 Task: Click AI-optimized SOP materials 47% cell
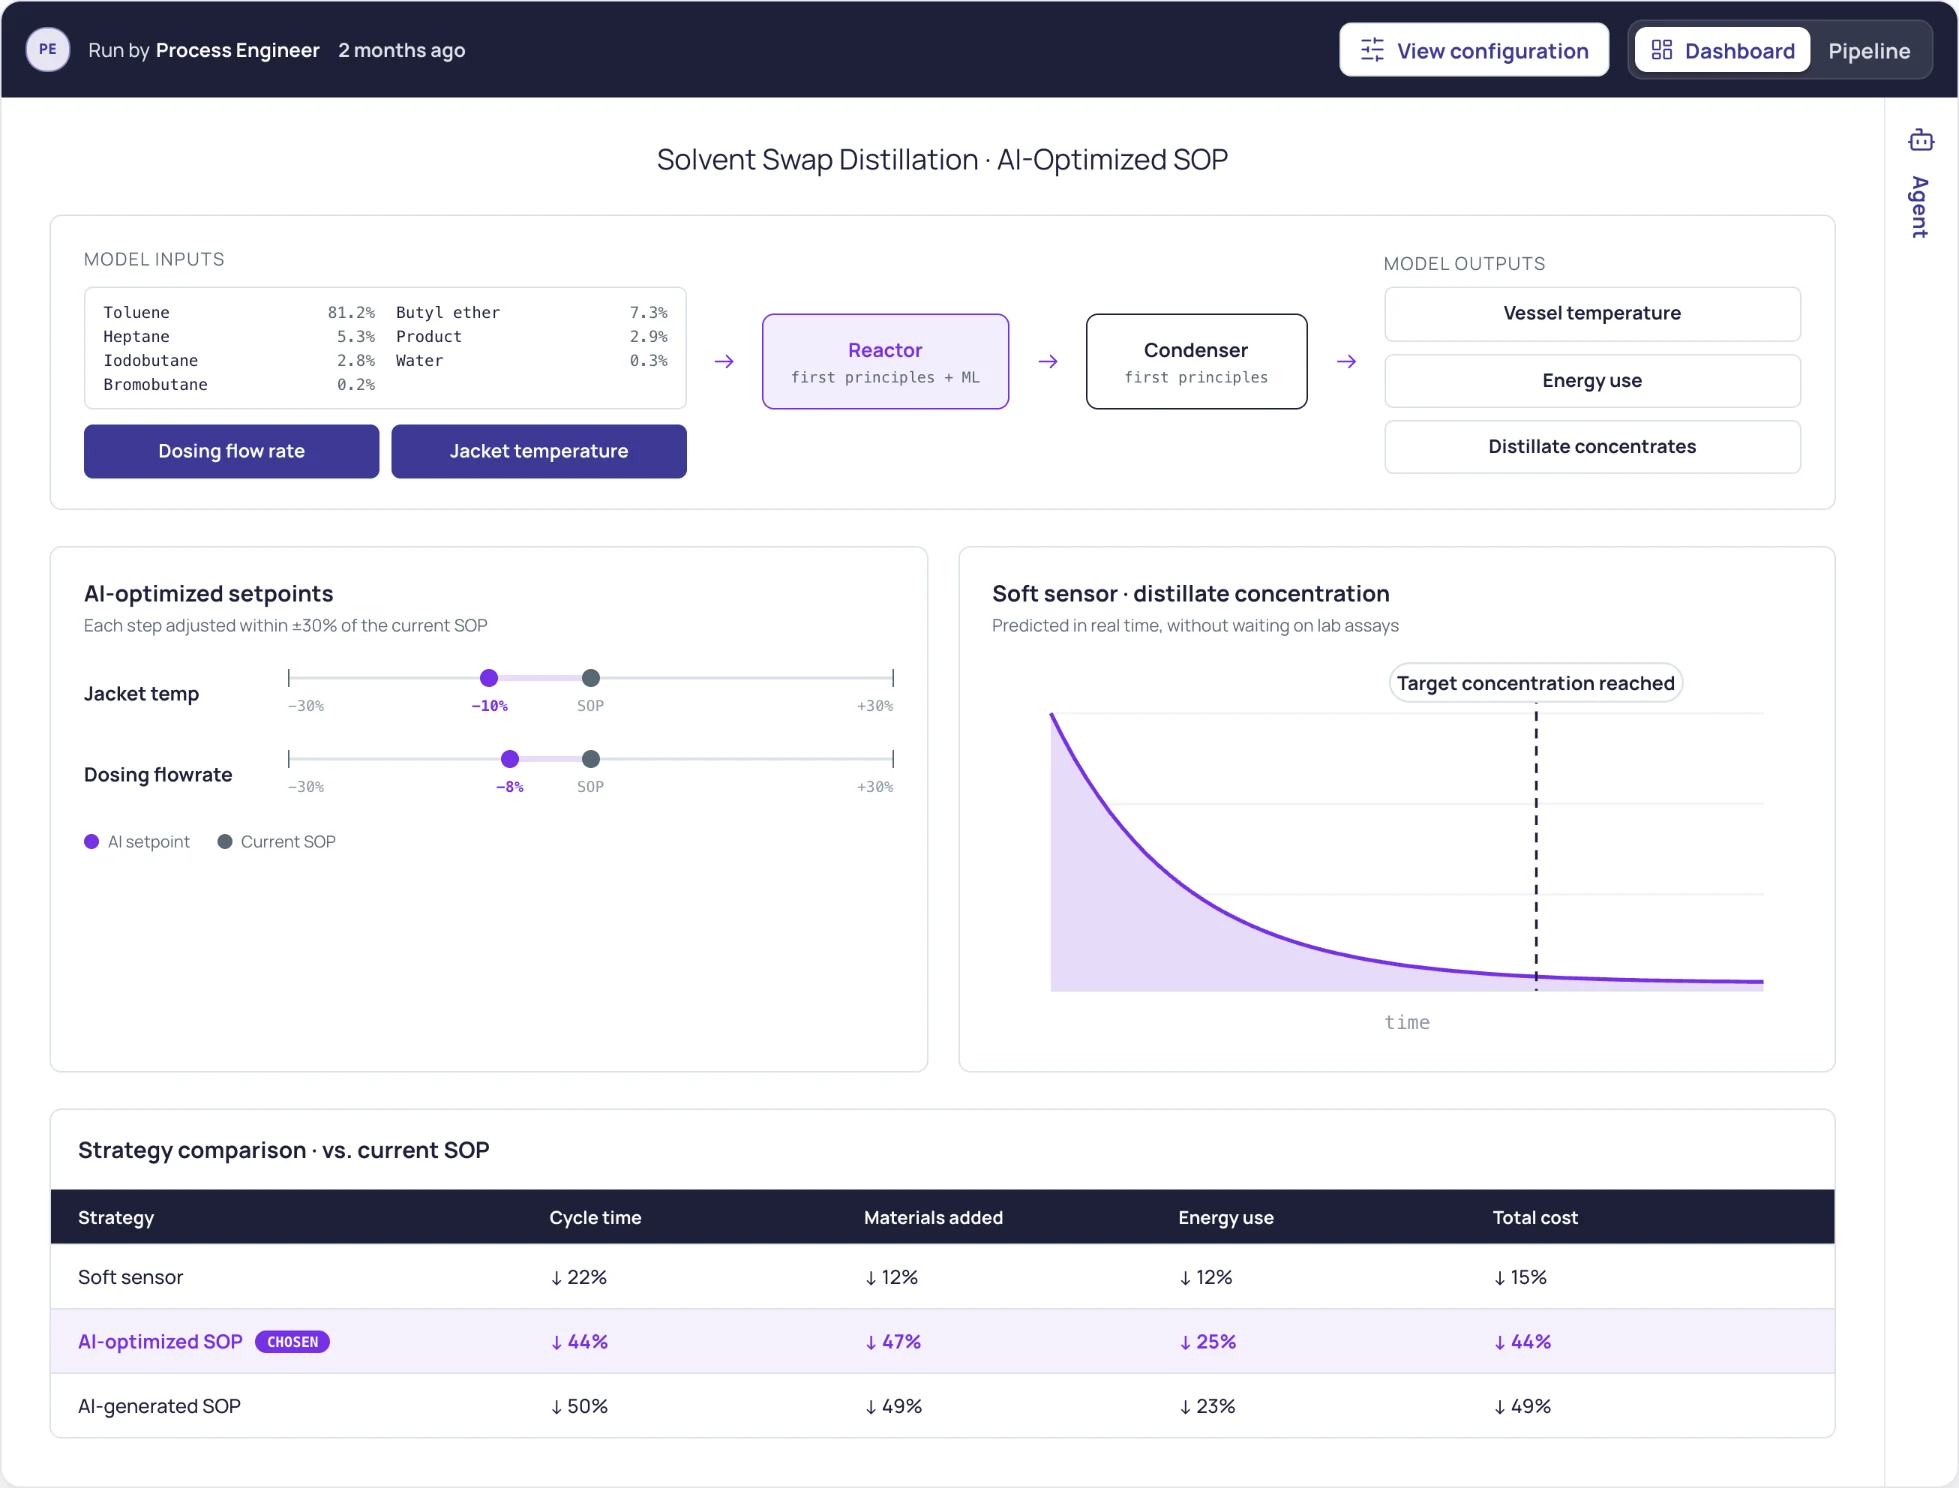[x=892, y=1342]
